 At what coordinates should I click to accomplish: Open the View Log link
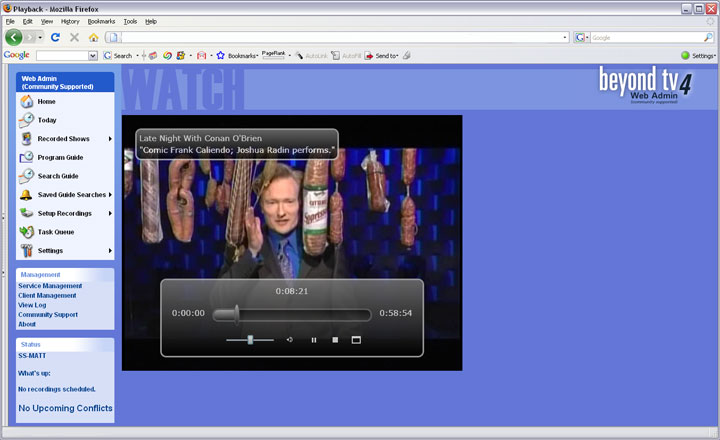tap(32, 305)
